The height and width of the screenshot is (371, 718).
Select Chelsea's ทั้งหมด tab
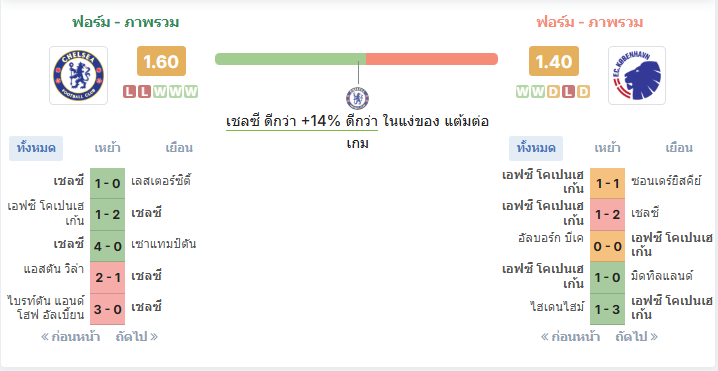(x=36, y=148)
